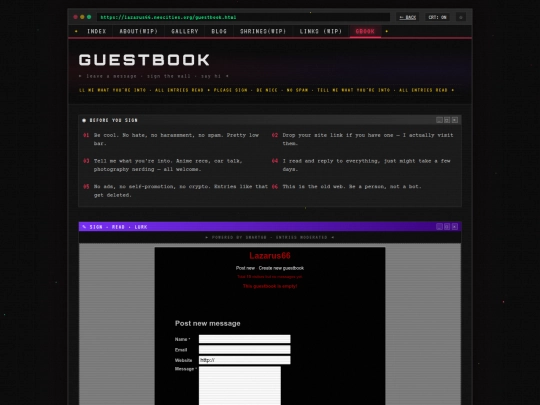Toggle the CRT: ON effect

tap(437, 17)
